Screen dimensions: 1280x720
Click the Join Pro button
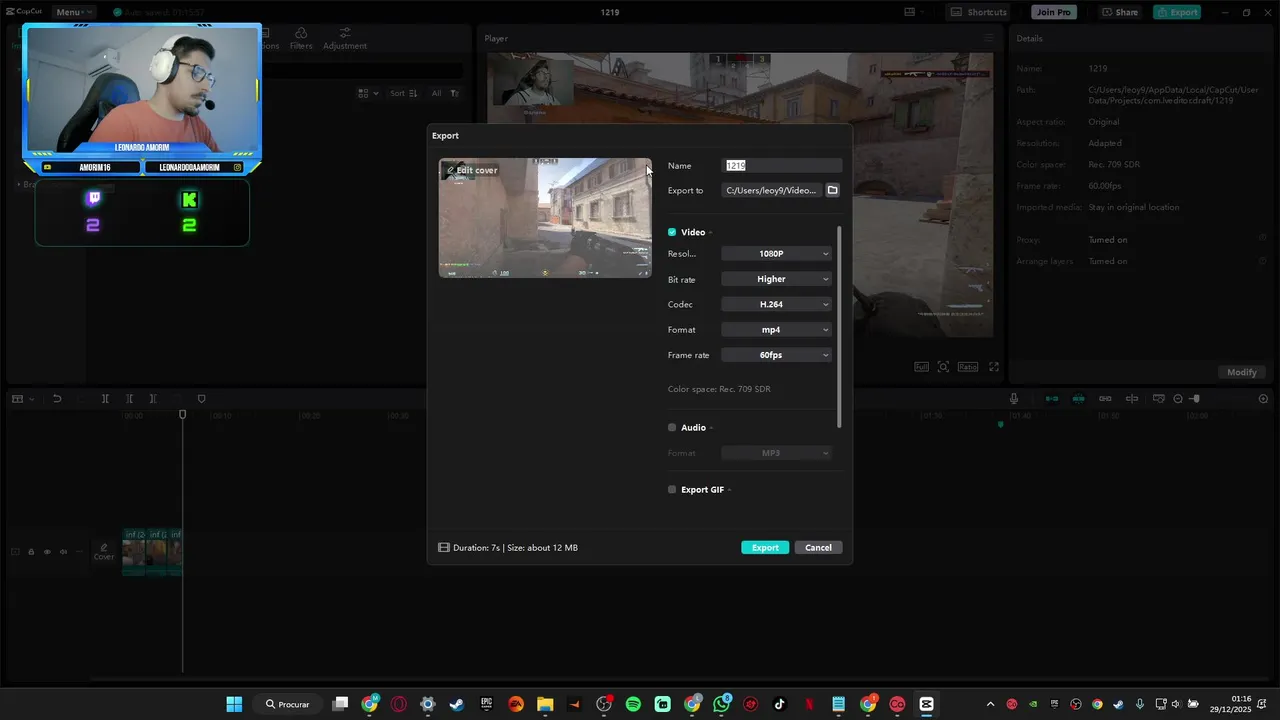point(1054,12)
